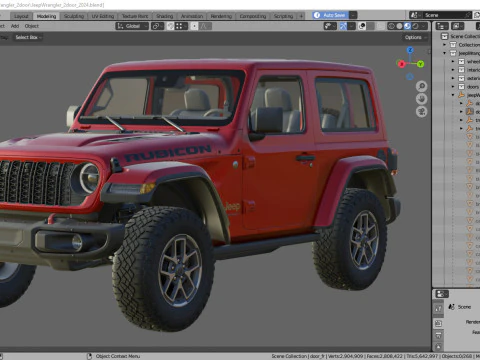Open the Tool properties tab
The image size is (480, 360).
(x=438, y=309)
